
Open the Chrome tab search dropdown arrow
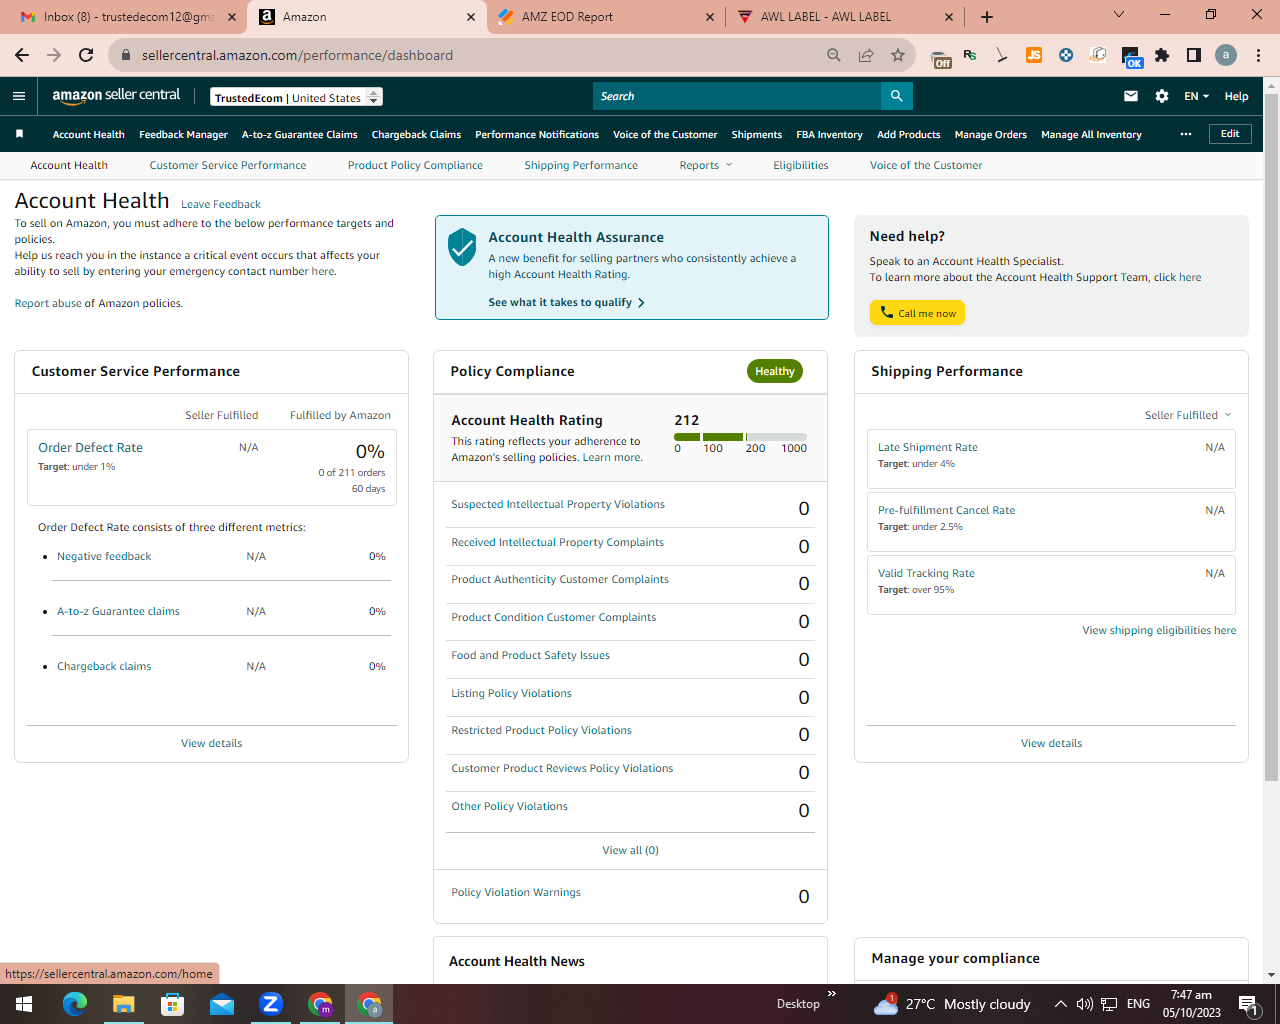click(x=1119, y=14)
